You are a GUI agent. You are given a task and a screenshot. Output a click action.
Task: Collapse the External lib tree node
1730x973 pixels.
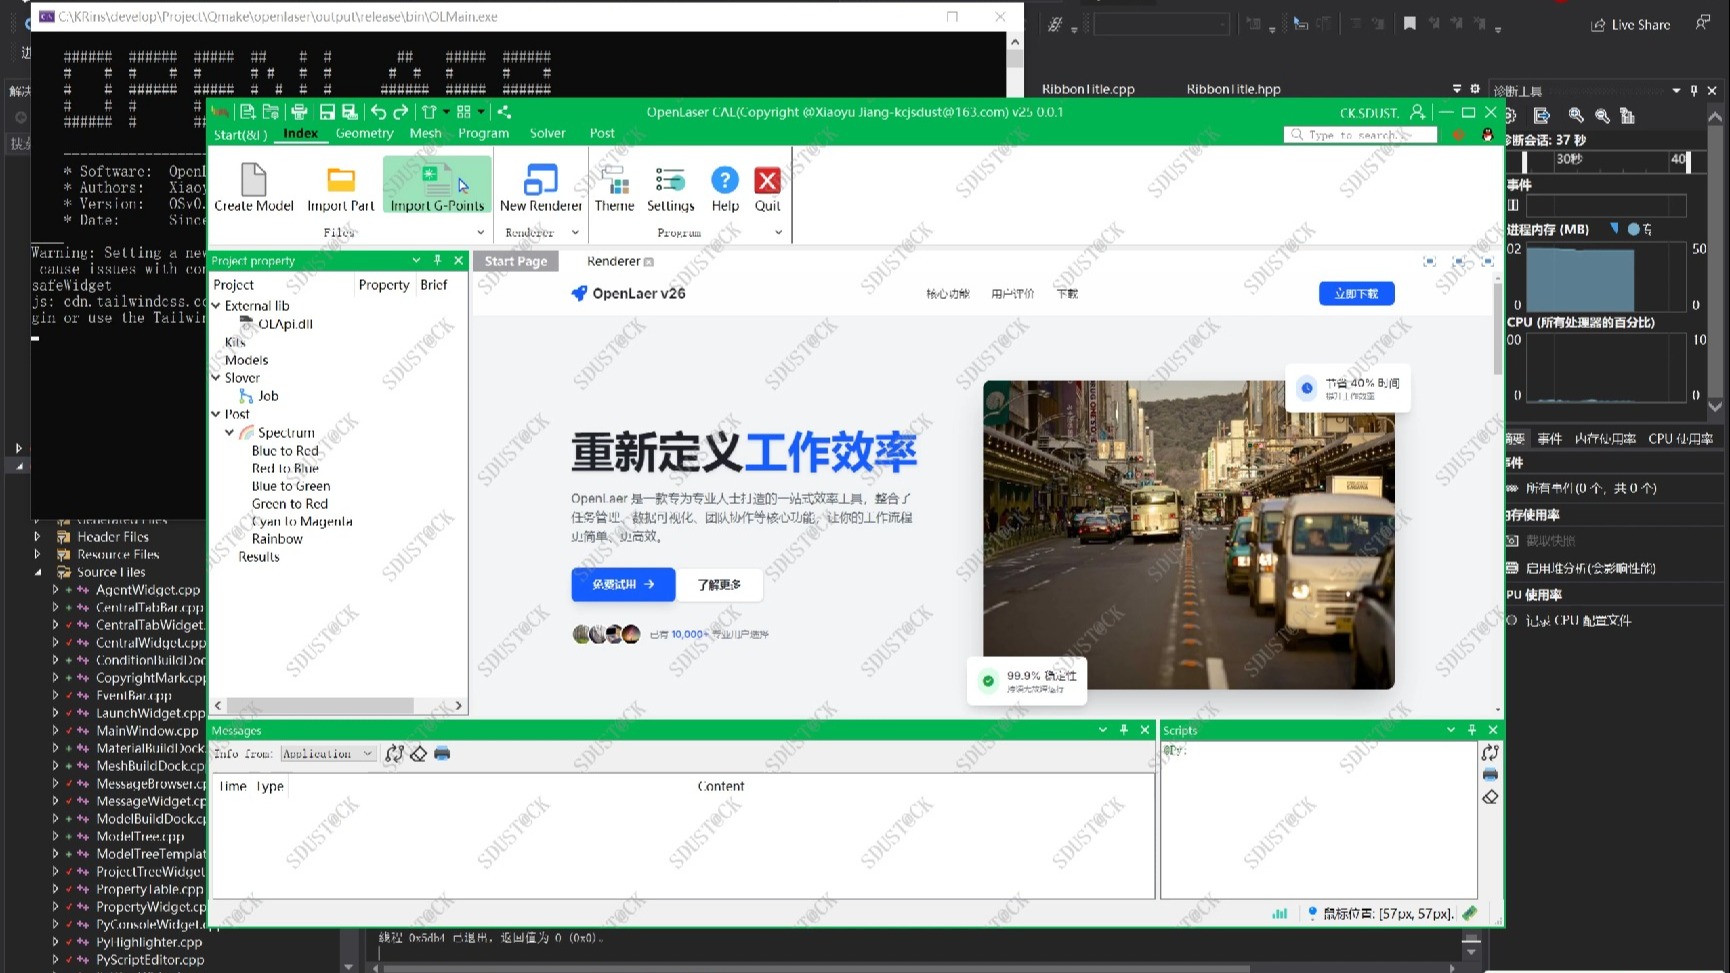[216, 306]
